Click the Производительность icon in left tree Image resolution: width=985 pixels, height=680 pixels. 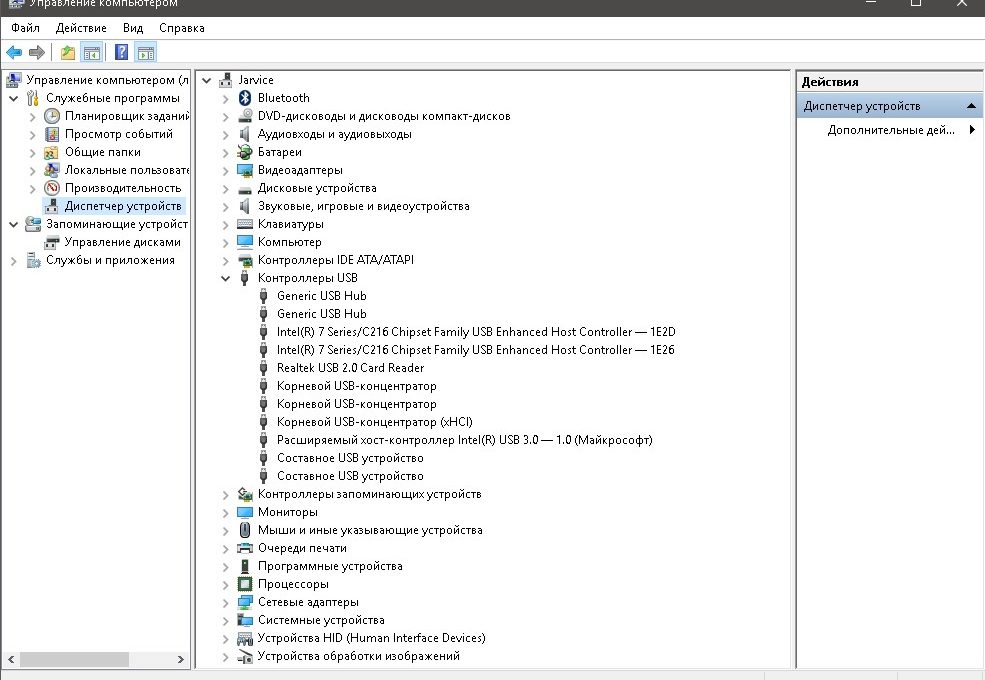tap(52, 188)
